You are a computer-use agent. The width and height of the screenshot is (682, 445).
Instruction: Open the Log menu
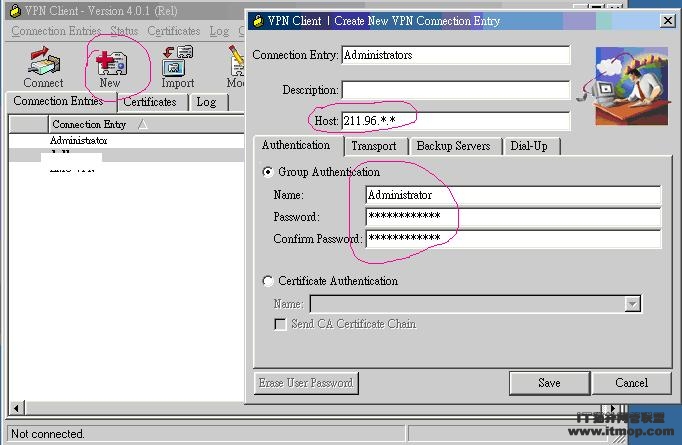219,31
